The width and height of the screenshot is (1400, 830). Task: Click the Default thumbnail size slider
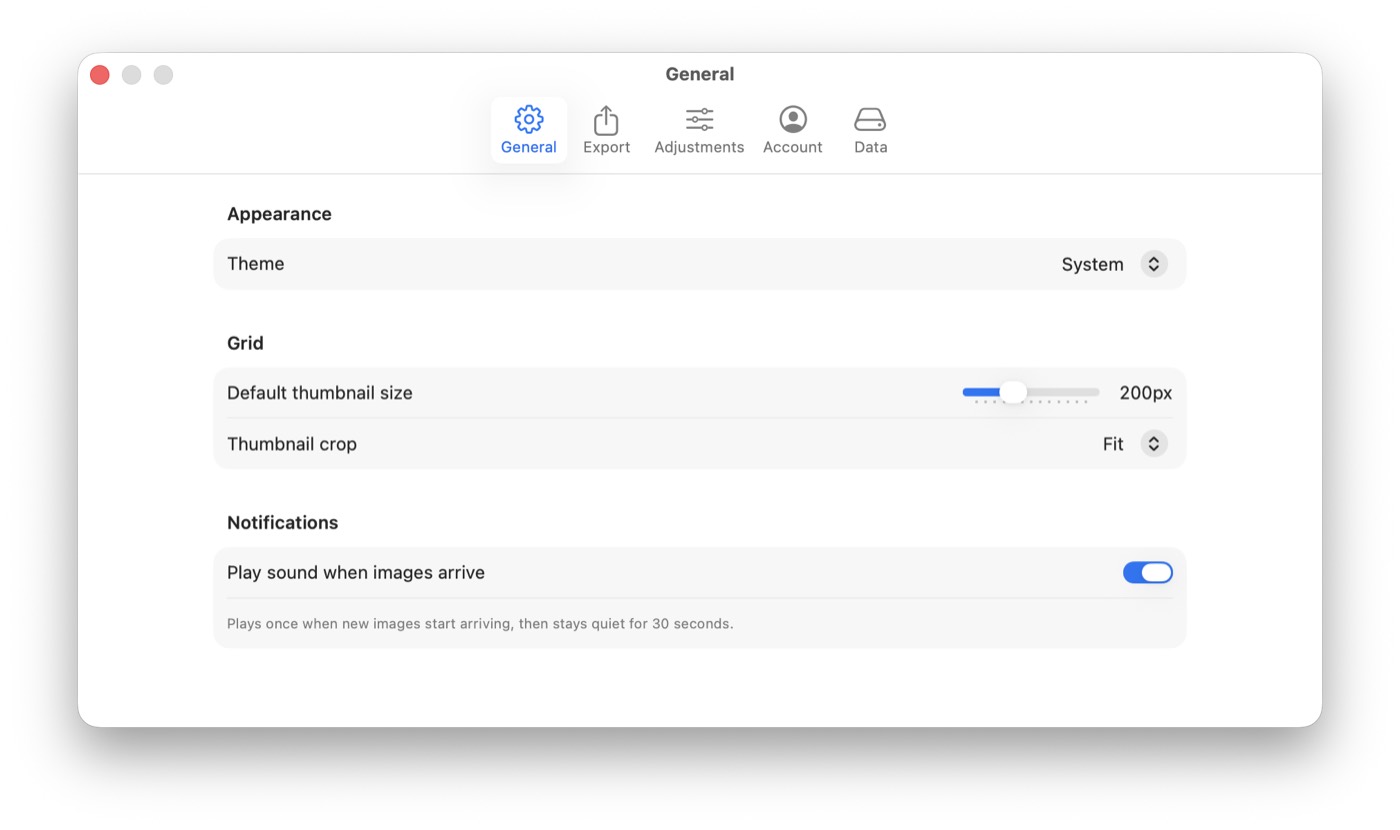(1030, 393)
